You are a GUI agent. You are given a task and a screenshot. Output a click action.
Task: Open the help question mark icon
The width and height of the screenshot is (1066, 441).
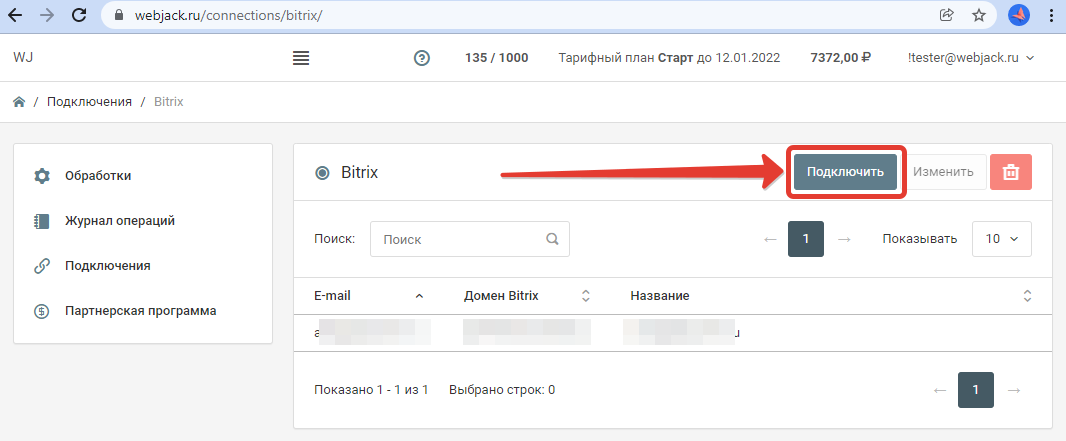click(422, 58)
